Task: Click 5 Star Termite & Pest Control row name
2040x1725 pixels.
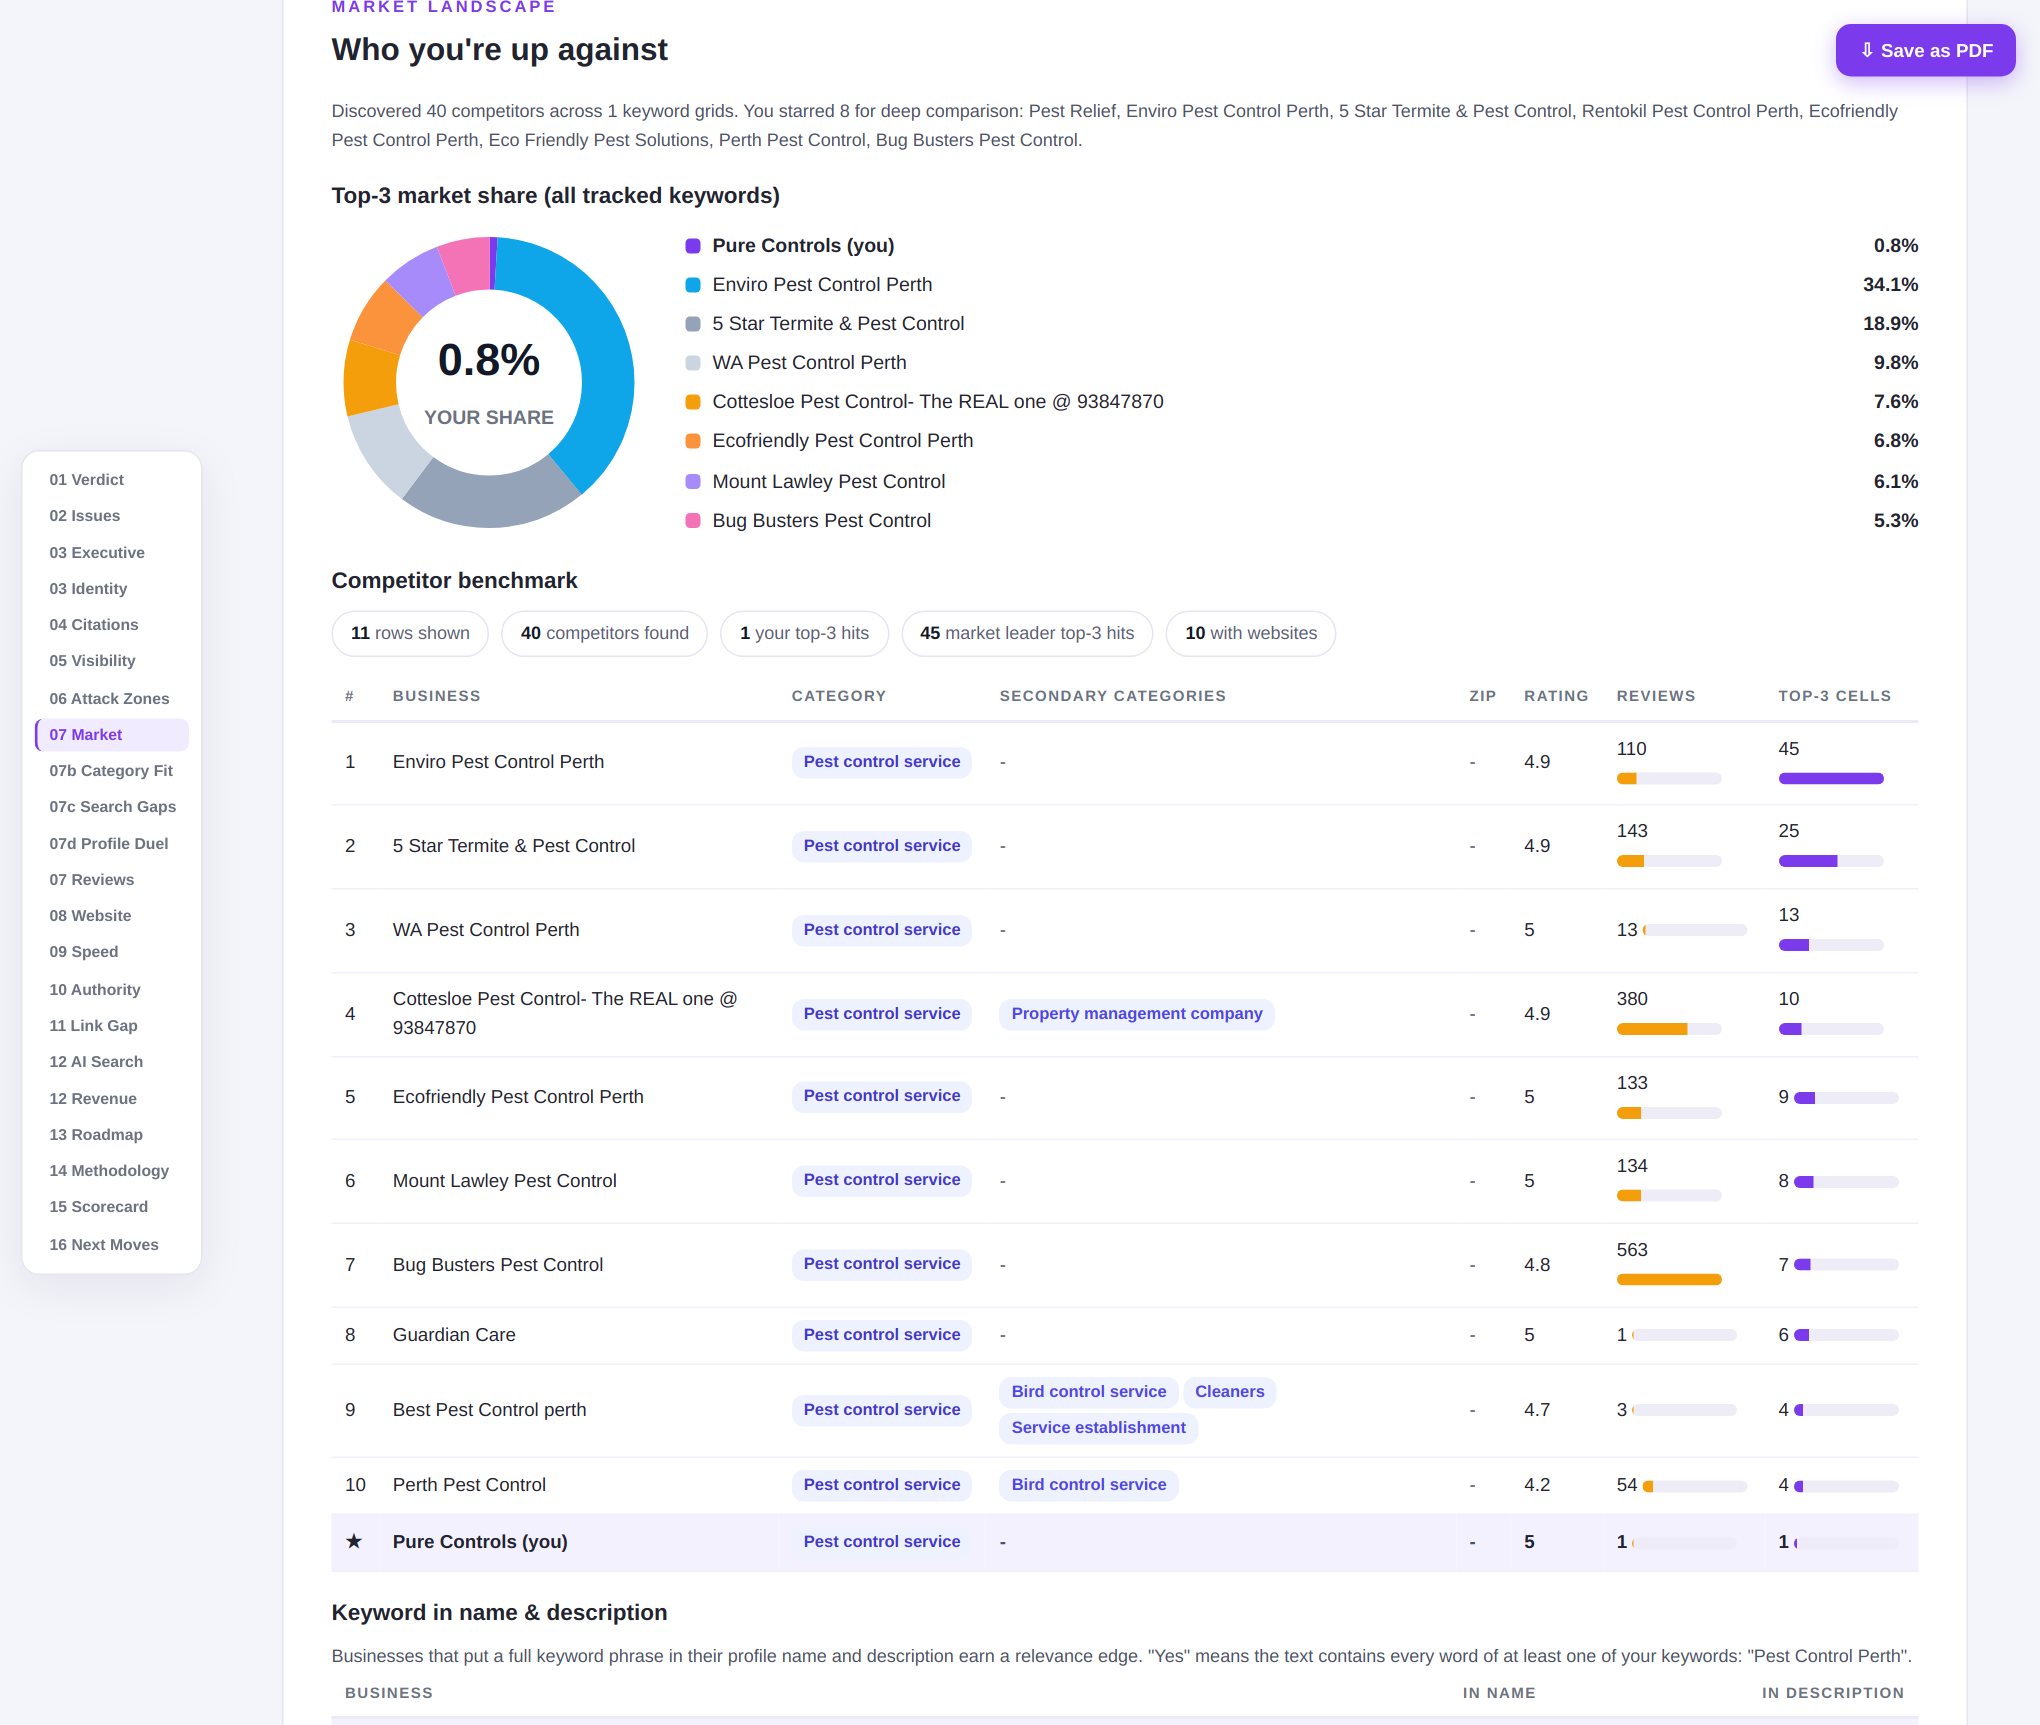Action: 514,846
